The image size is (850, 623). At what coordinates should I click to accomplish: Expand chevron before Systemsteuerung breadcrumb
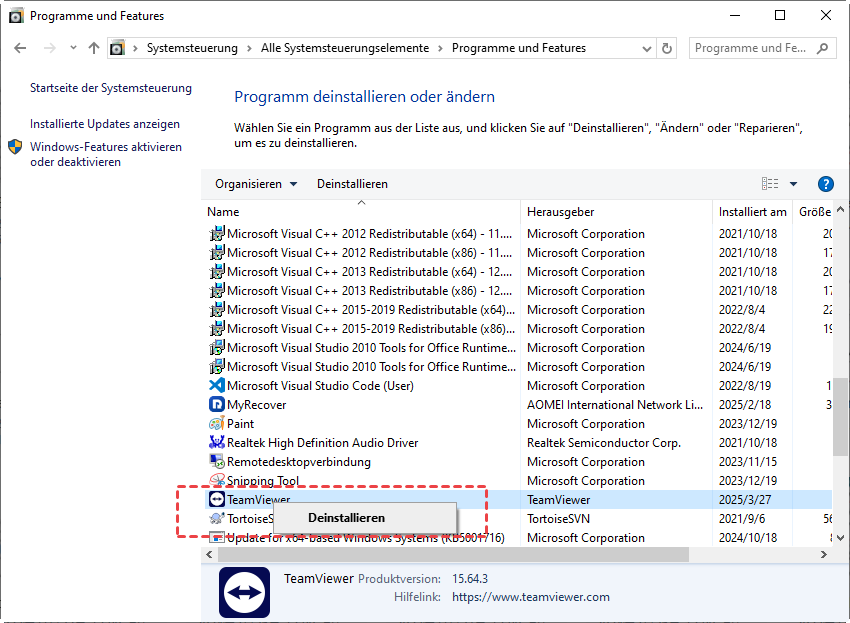tap(136, 48)
